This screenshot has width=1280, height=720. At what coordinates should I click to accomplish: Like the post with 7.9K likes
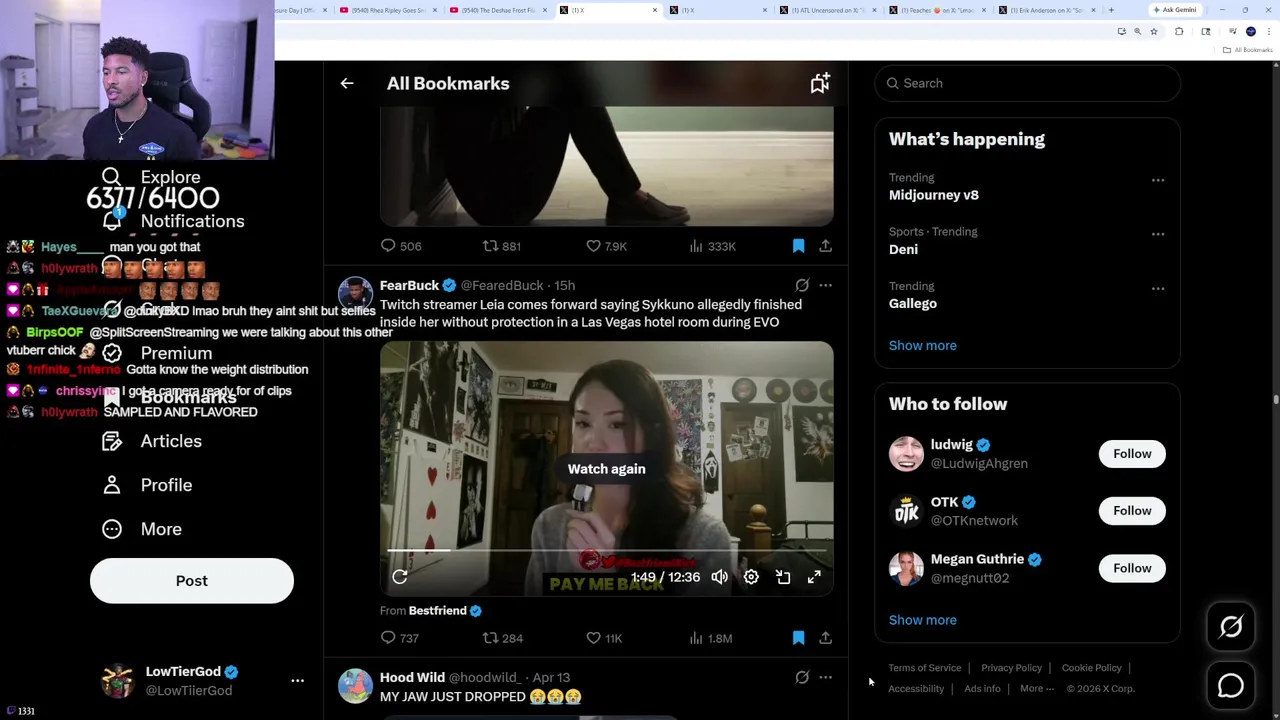click(x=606, y=246)
